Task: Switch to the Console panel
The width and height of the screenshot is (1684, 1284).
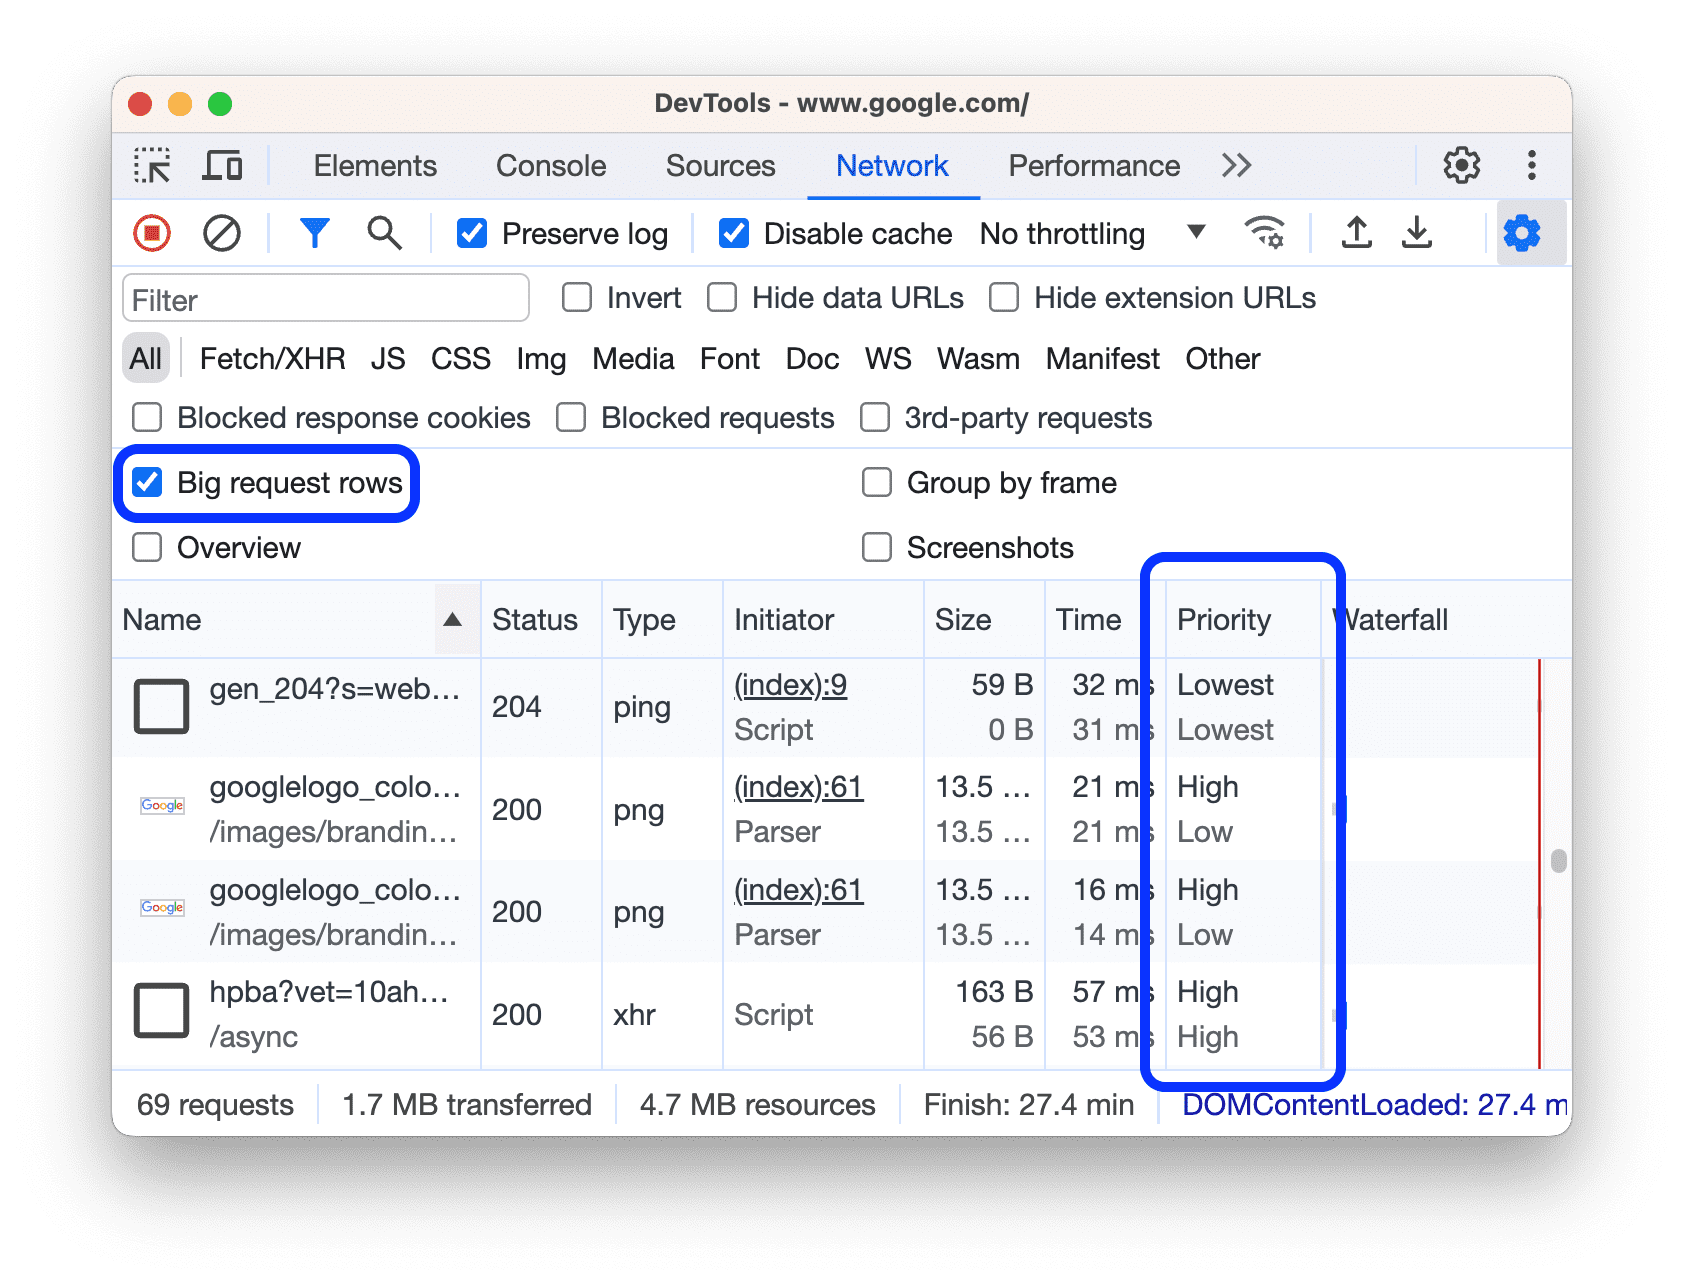Action: pos(549,165)
